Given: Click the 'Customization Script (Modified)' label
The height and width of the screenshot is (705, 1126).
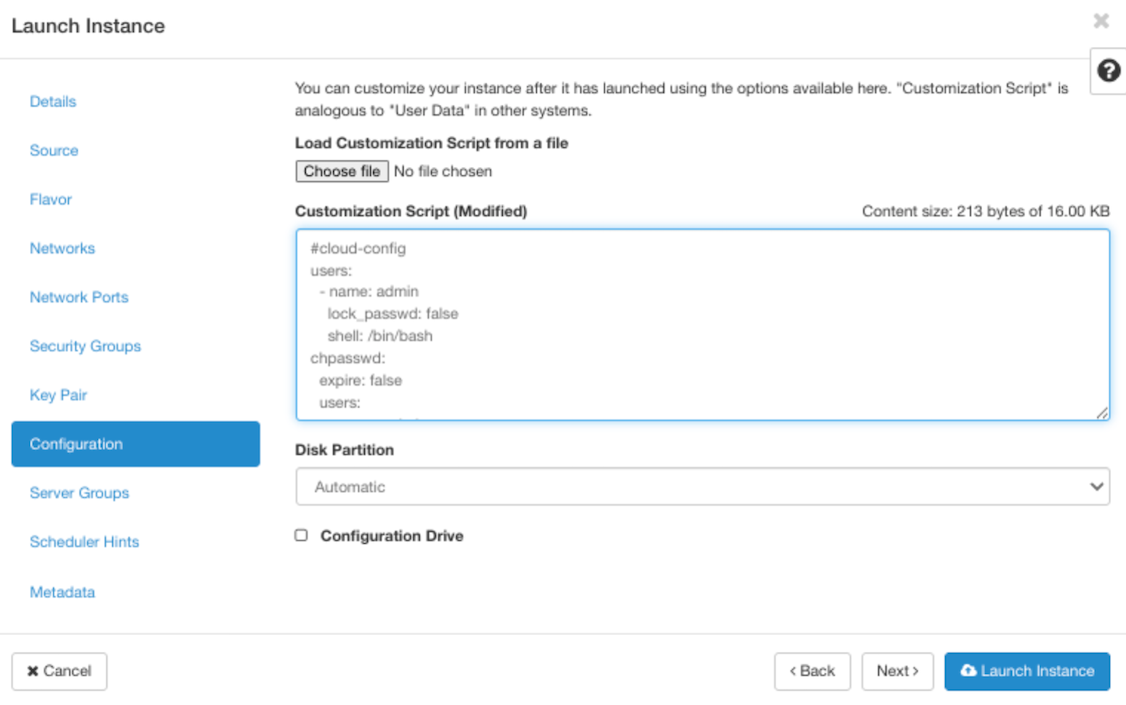Looking at the screenshot, I should pos(411,211).
